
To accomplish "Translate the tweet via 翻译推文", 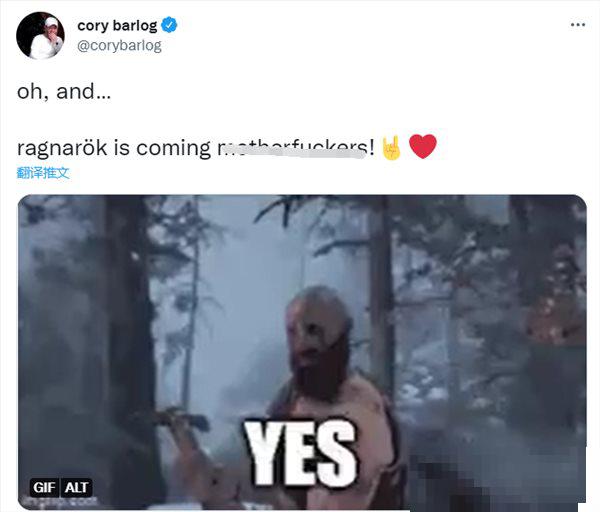I will coord(43,173).
